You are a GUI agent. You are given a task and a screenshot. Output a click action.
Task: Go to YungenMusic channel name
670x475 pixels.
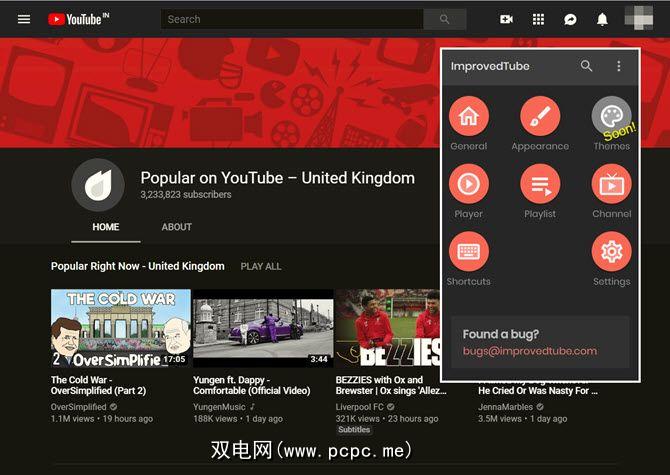coord(219,407)
